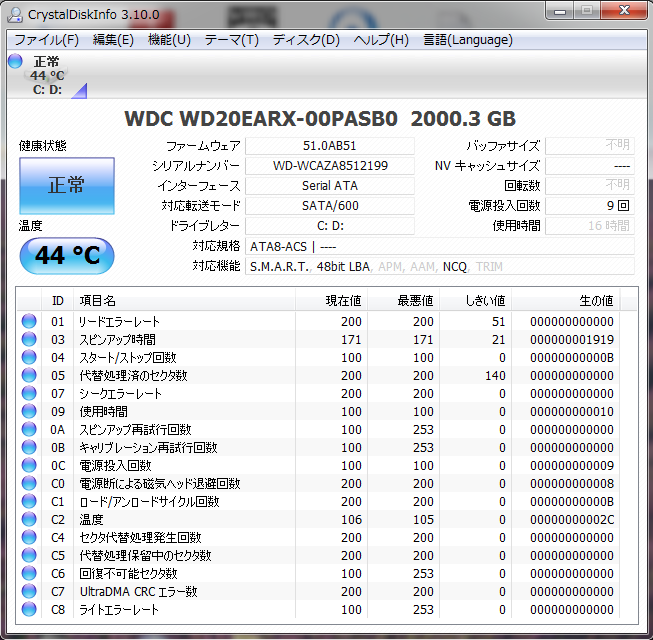Viewport: 653px width, 640px height.
Task: Click the rotation rate field showing 不明
Action: coord(590,186)
